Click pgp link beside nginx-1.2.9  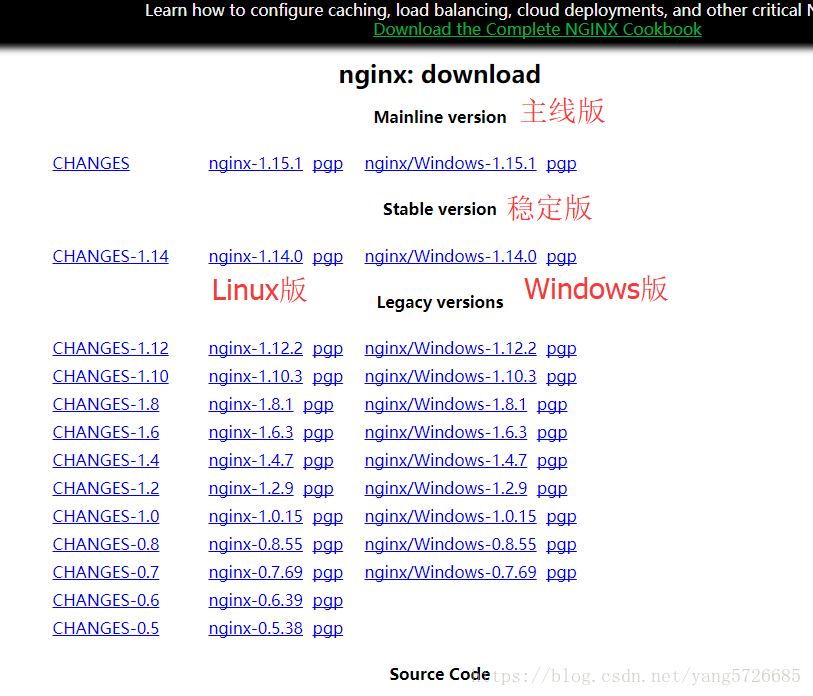click(x=318, y=490)
